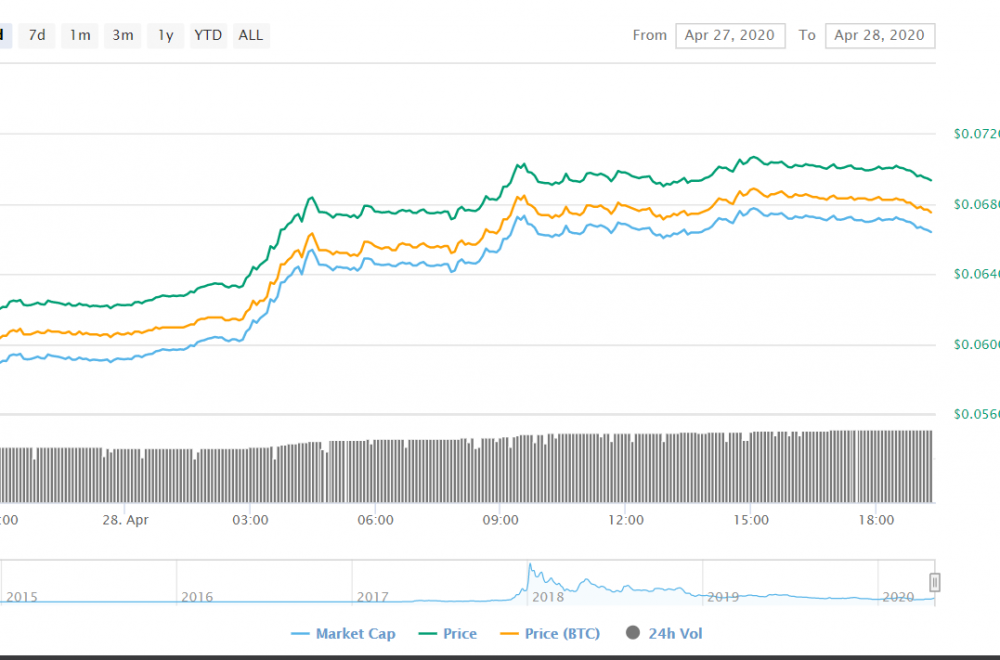The height and width of the screenshot is (660, 1000).
Task: Click the 24h Vol gray dot icon
Action: tap(633, 633)
